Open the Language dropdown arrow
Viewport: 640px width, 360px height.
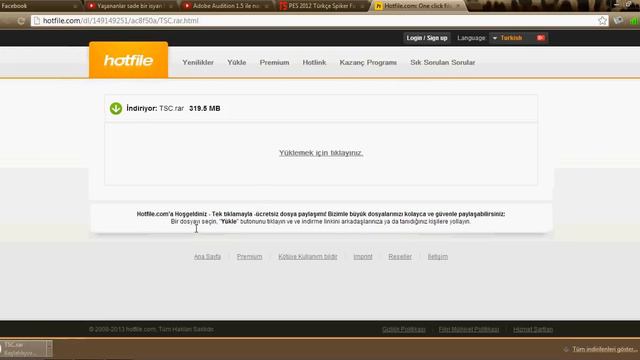[494, 38]
